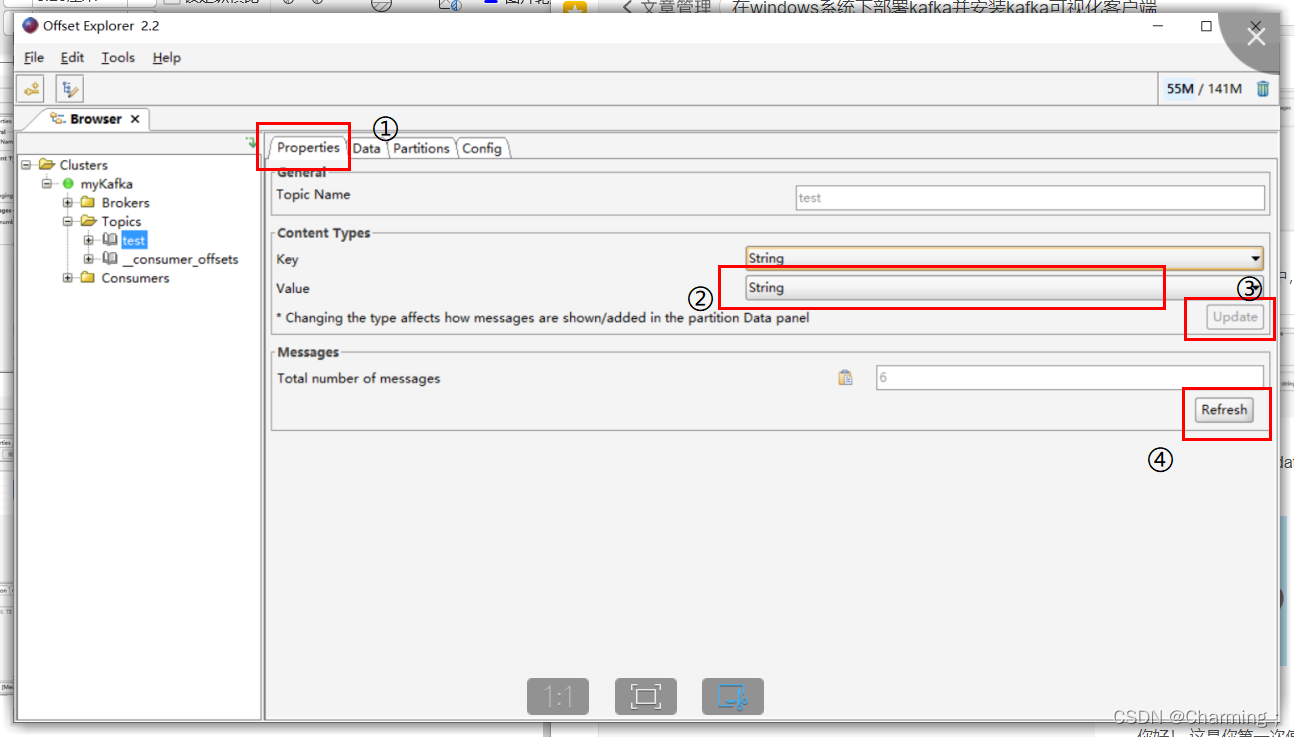Switch to the Data tab
Screen dimensions: 1294x737
pyautogui.click(x=367, y=148)
